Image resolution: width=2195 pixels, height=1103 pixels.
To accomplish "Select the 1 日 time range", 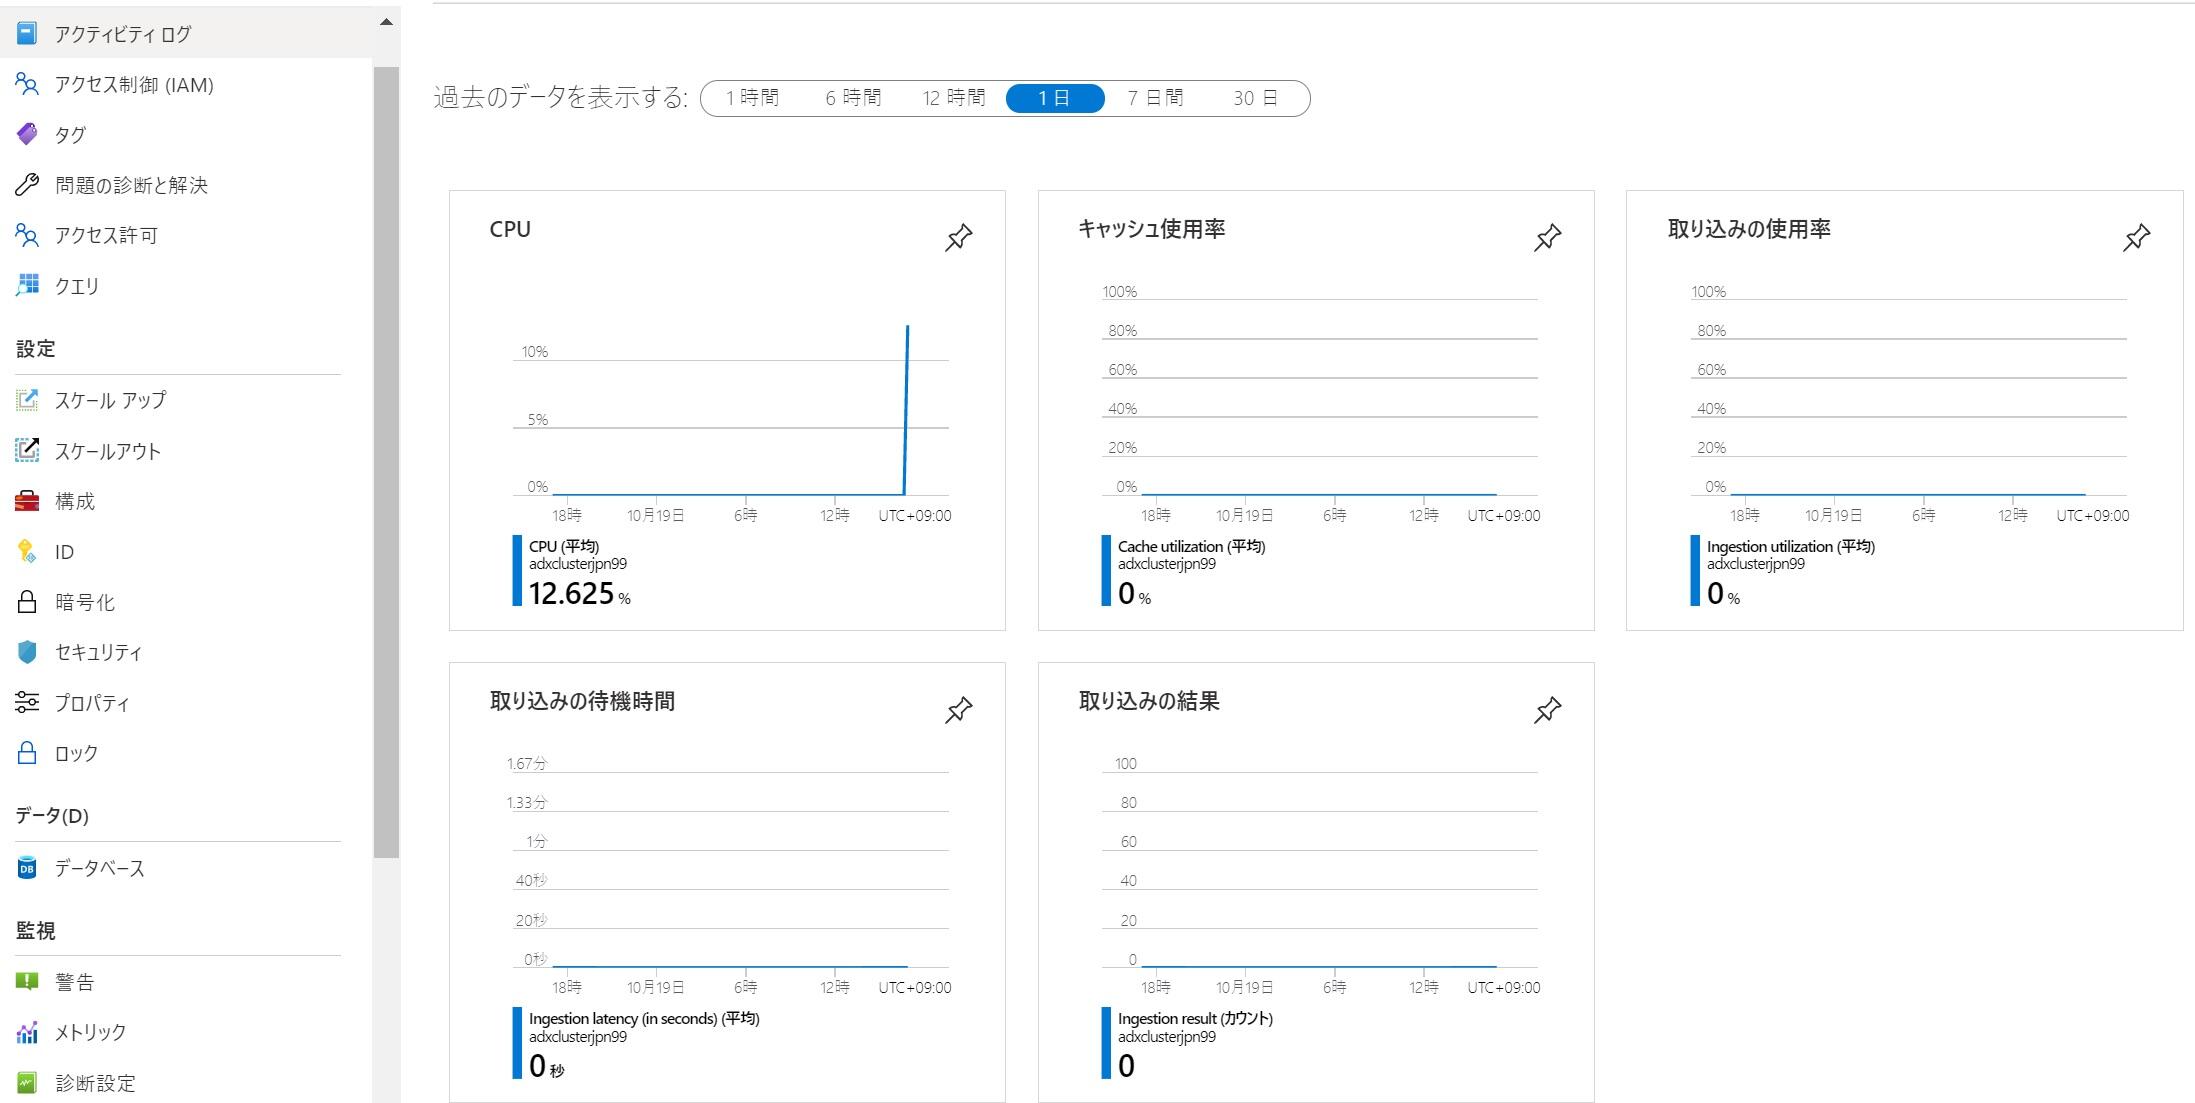I will click(1055, 98).
